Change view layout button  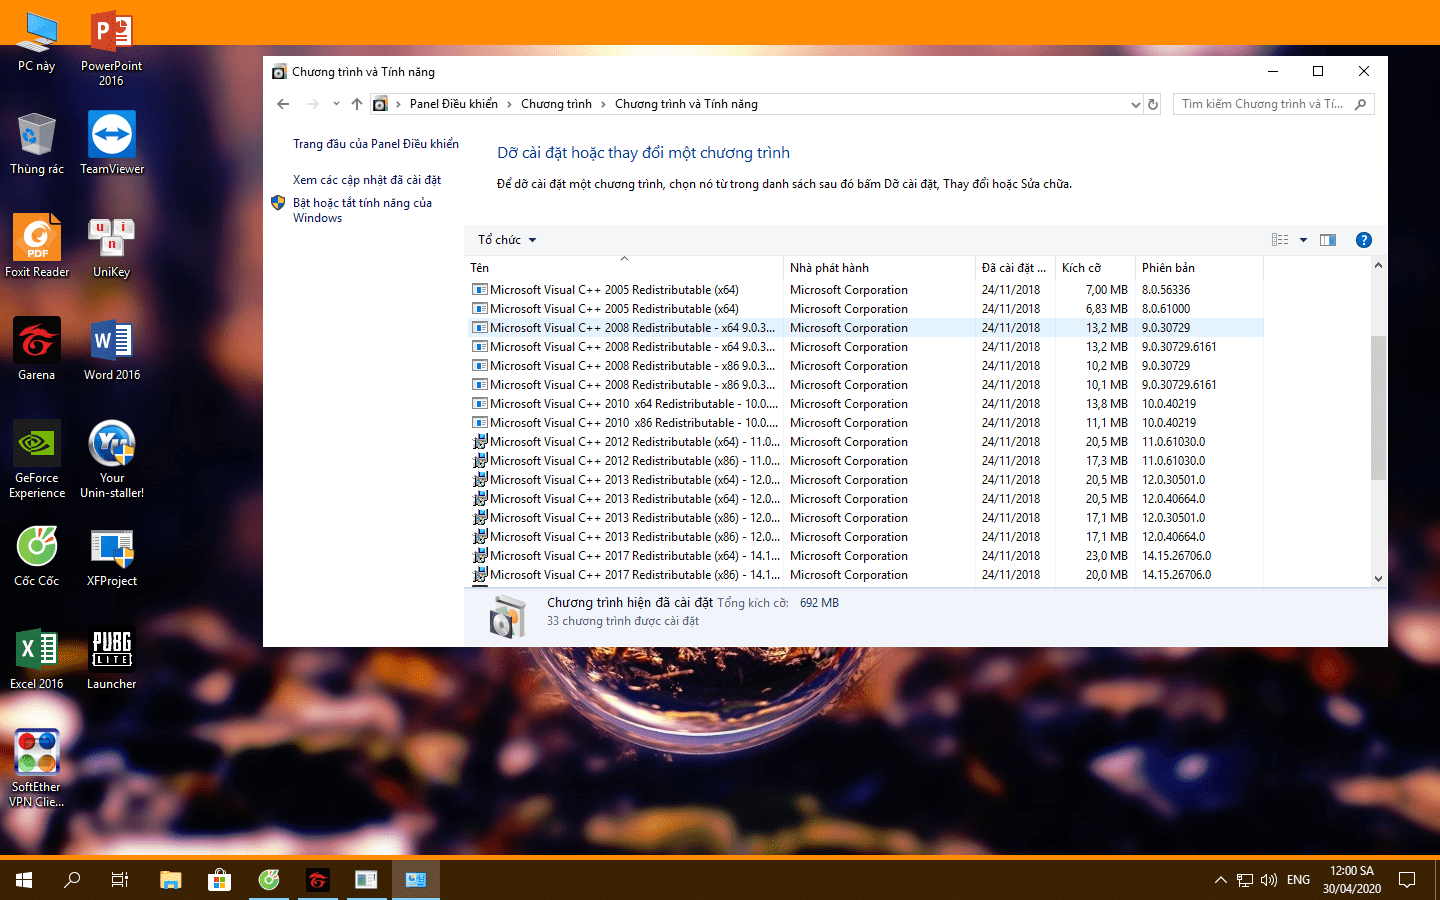tap(1280, 240)
